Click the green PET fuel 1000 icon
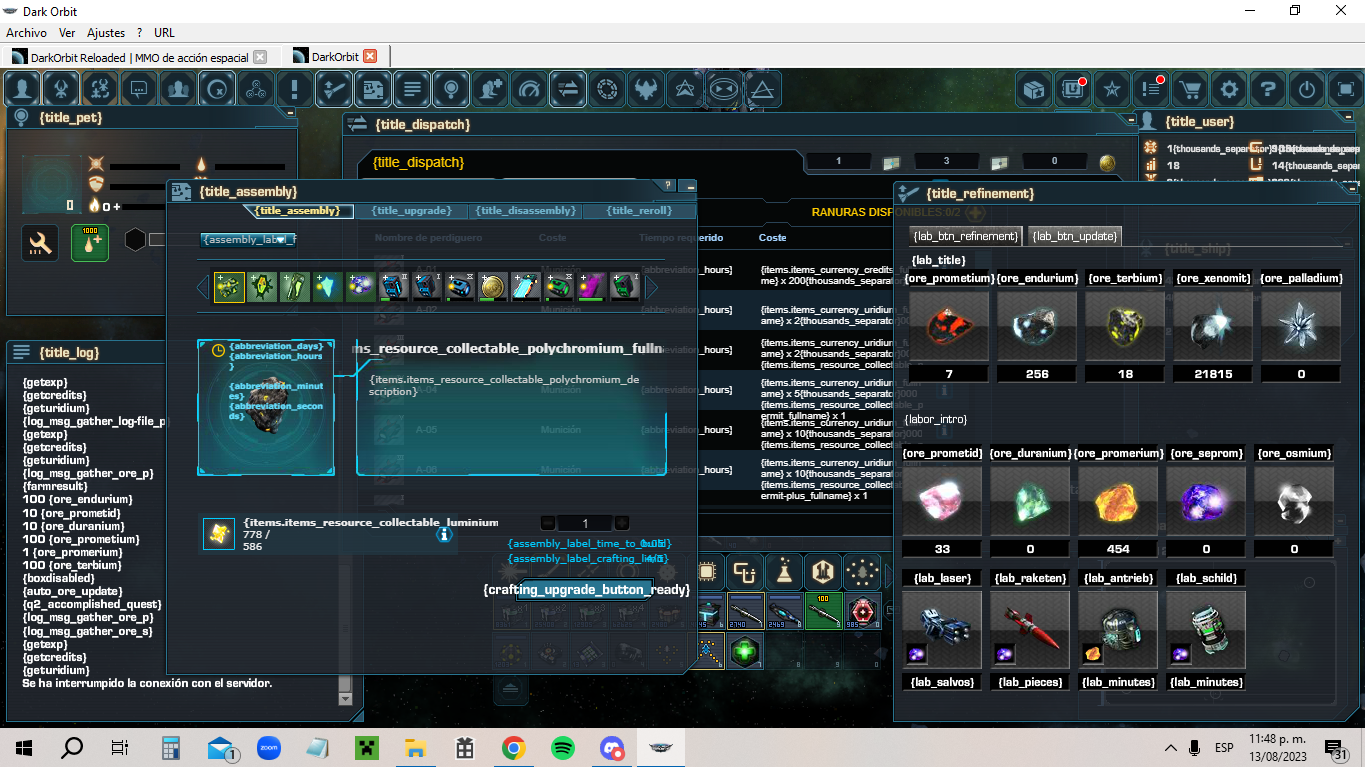The width and height of the screenshot is (1365, 767). (x=90, y=242)
